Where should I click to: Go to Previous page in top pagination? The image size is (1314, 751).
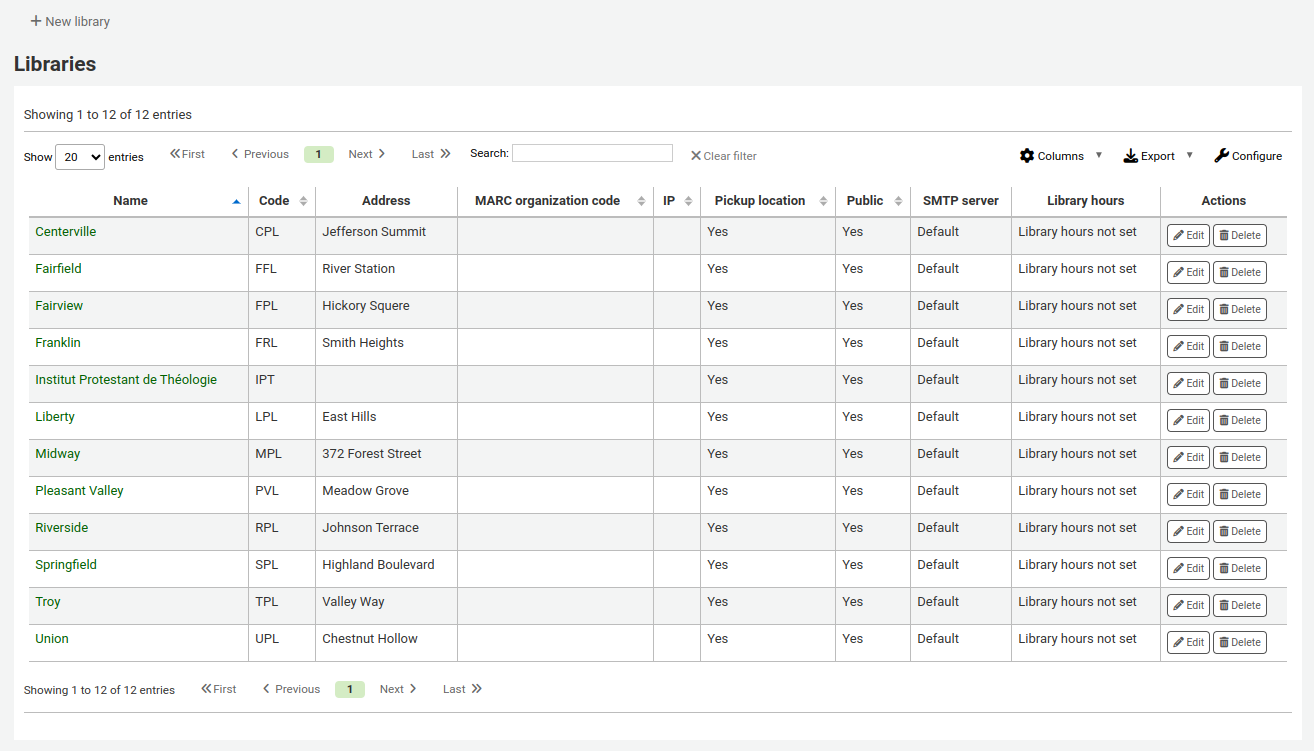260,154
